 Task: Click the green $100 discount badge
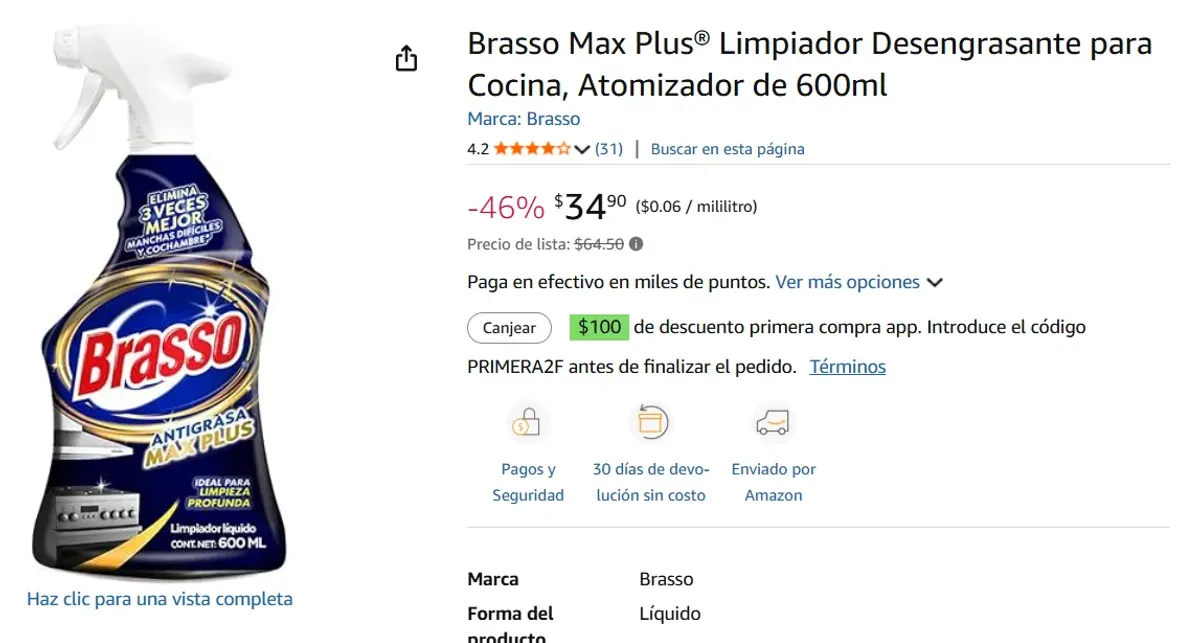(598, 326)
